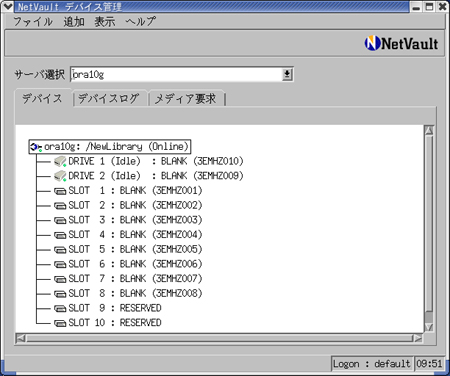Image resolution: width=450 pixels, height=376 pixels.
Task: Select the ora10g: /NewLibrary (Online) node
Action: (110, 147)
